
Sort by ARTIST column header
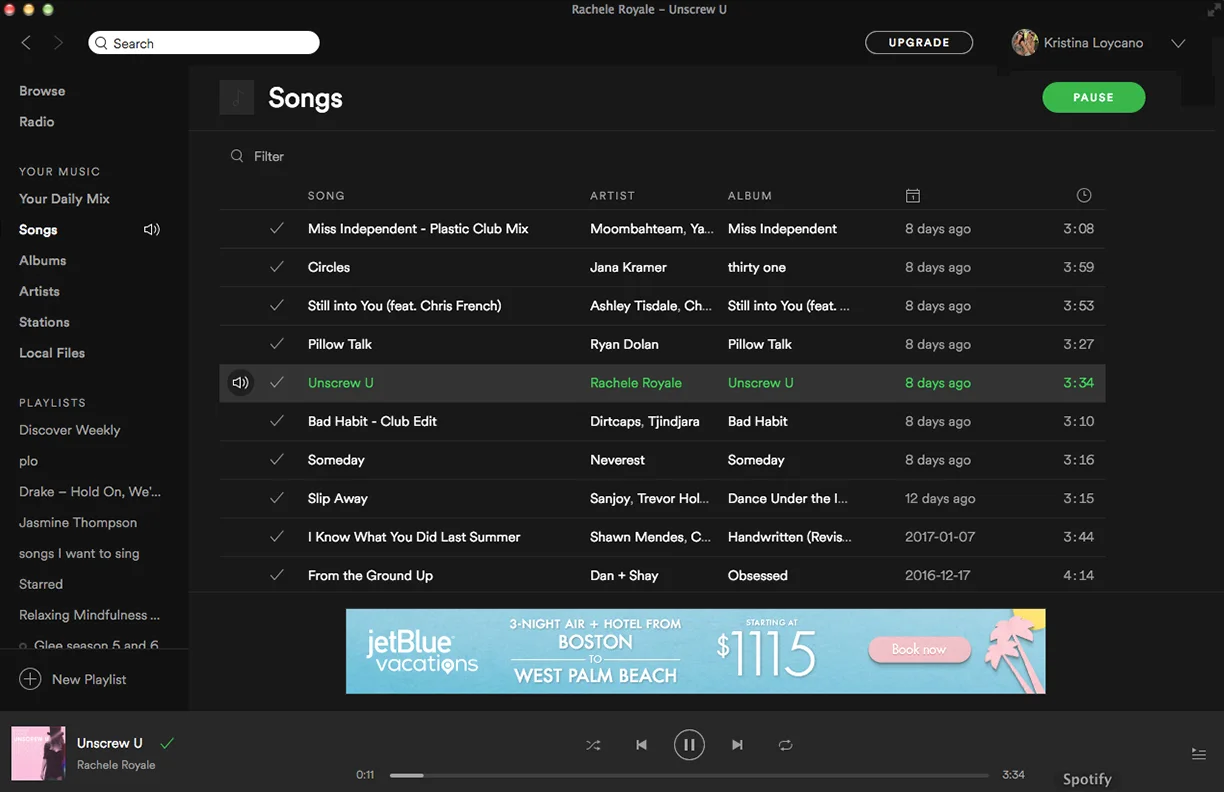(x=612, y=196)
